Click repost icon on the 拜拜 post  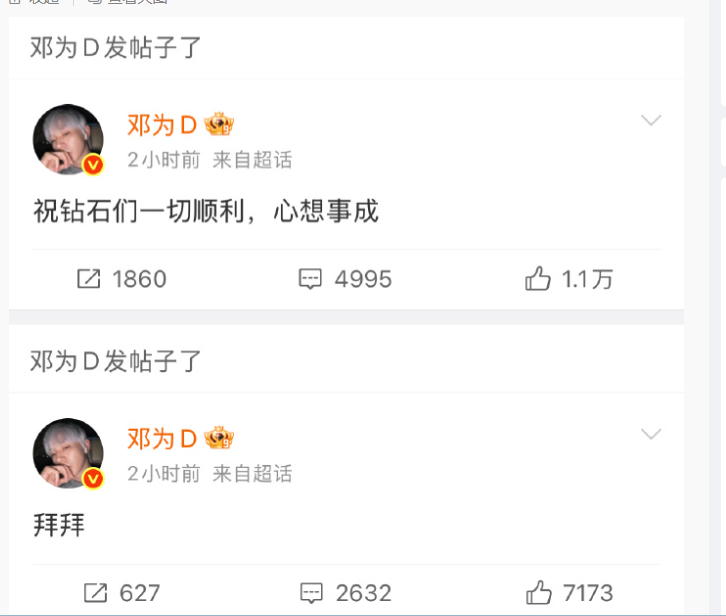point(95,593)
